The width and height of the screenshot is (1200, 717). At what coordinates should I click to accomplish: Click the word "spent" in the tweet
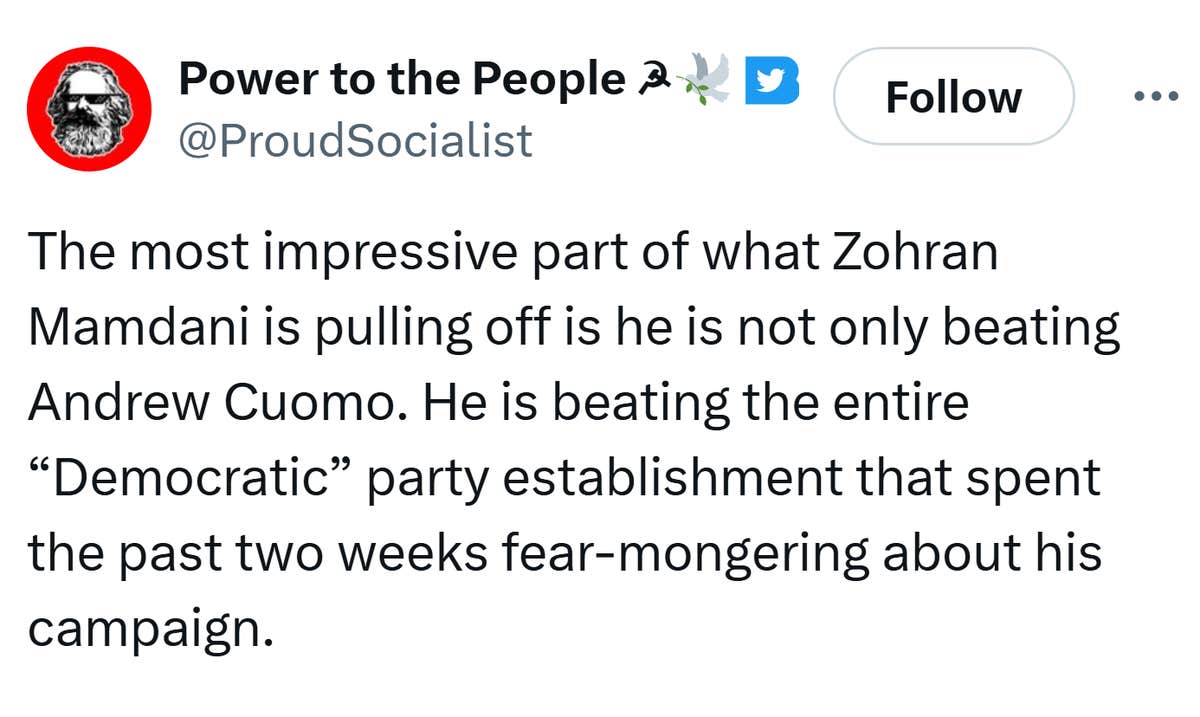[1044, 478]
